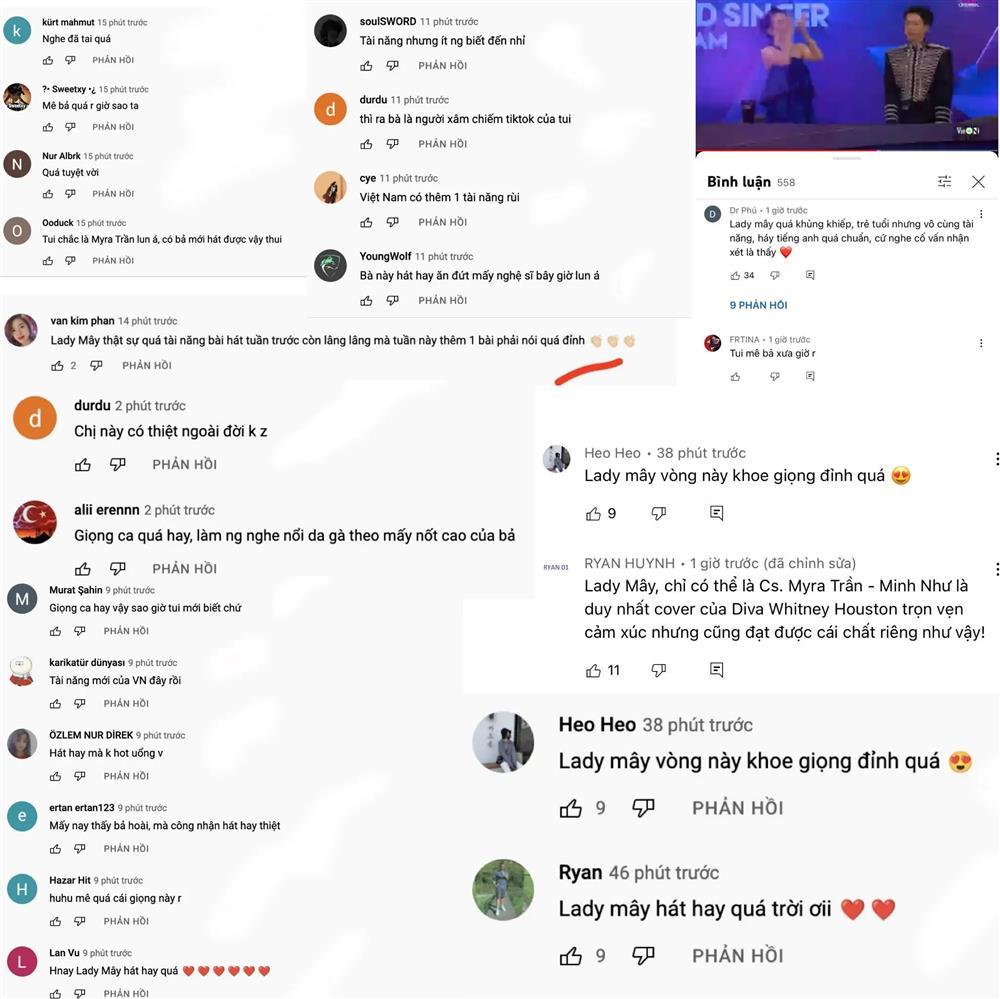Open the reply icon on Dr Phú's comment

pos(810,275)
